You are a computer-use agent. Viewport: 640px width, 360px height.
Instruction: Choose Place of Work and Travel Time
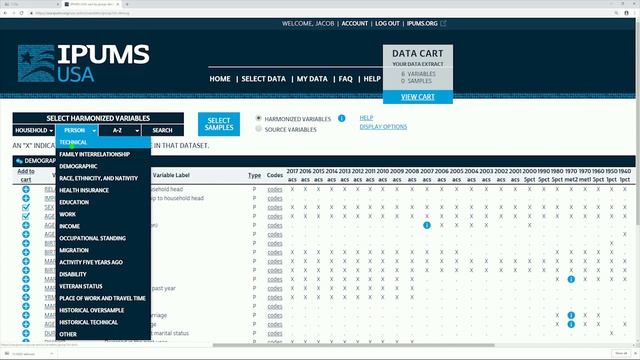point(103,298)
